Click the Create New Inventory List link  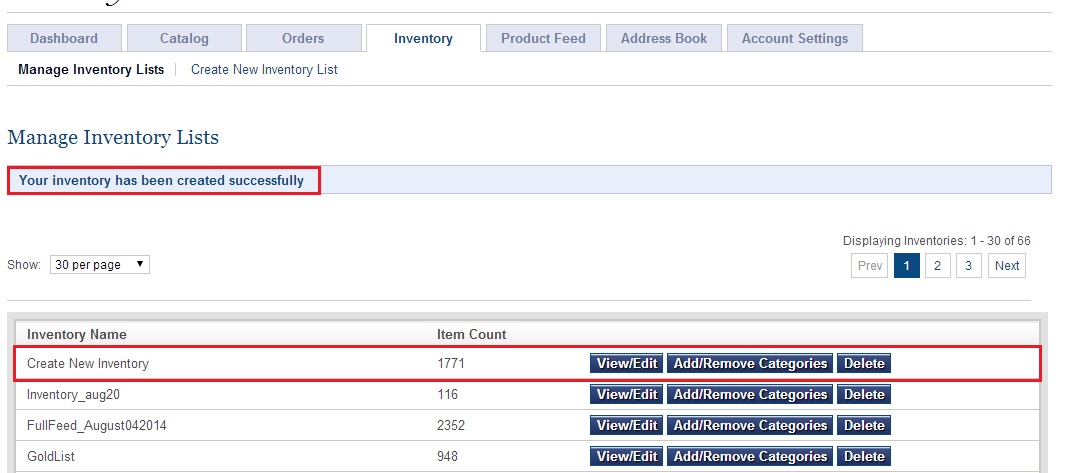pos(264,70)
